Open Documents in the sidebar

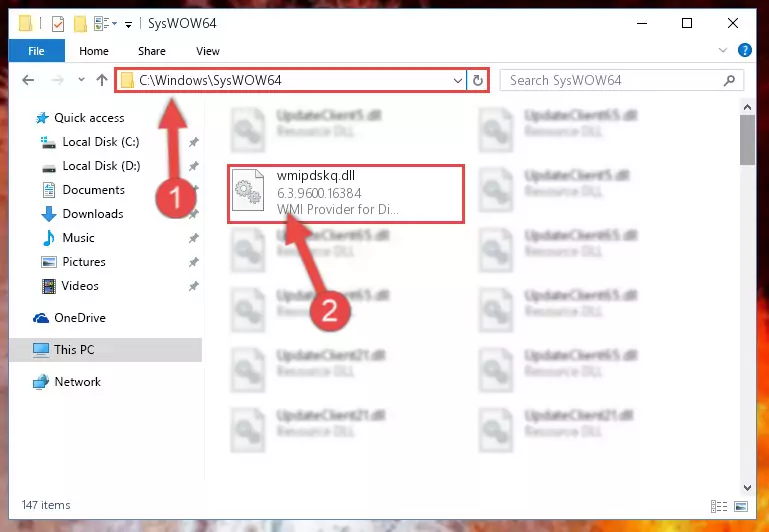pos(93,190)
